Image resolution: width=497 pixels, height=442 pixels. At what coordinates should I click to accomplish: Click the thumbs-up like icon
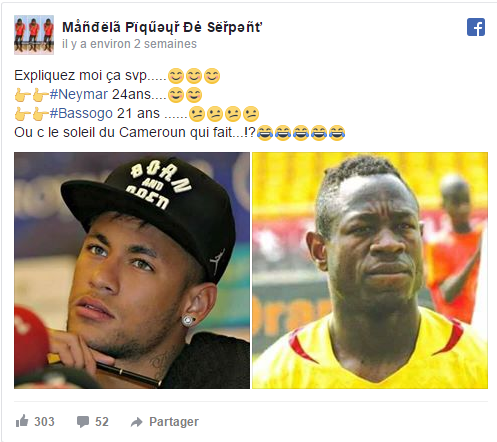[22, 421]
